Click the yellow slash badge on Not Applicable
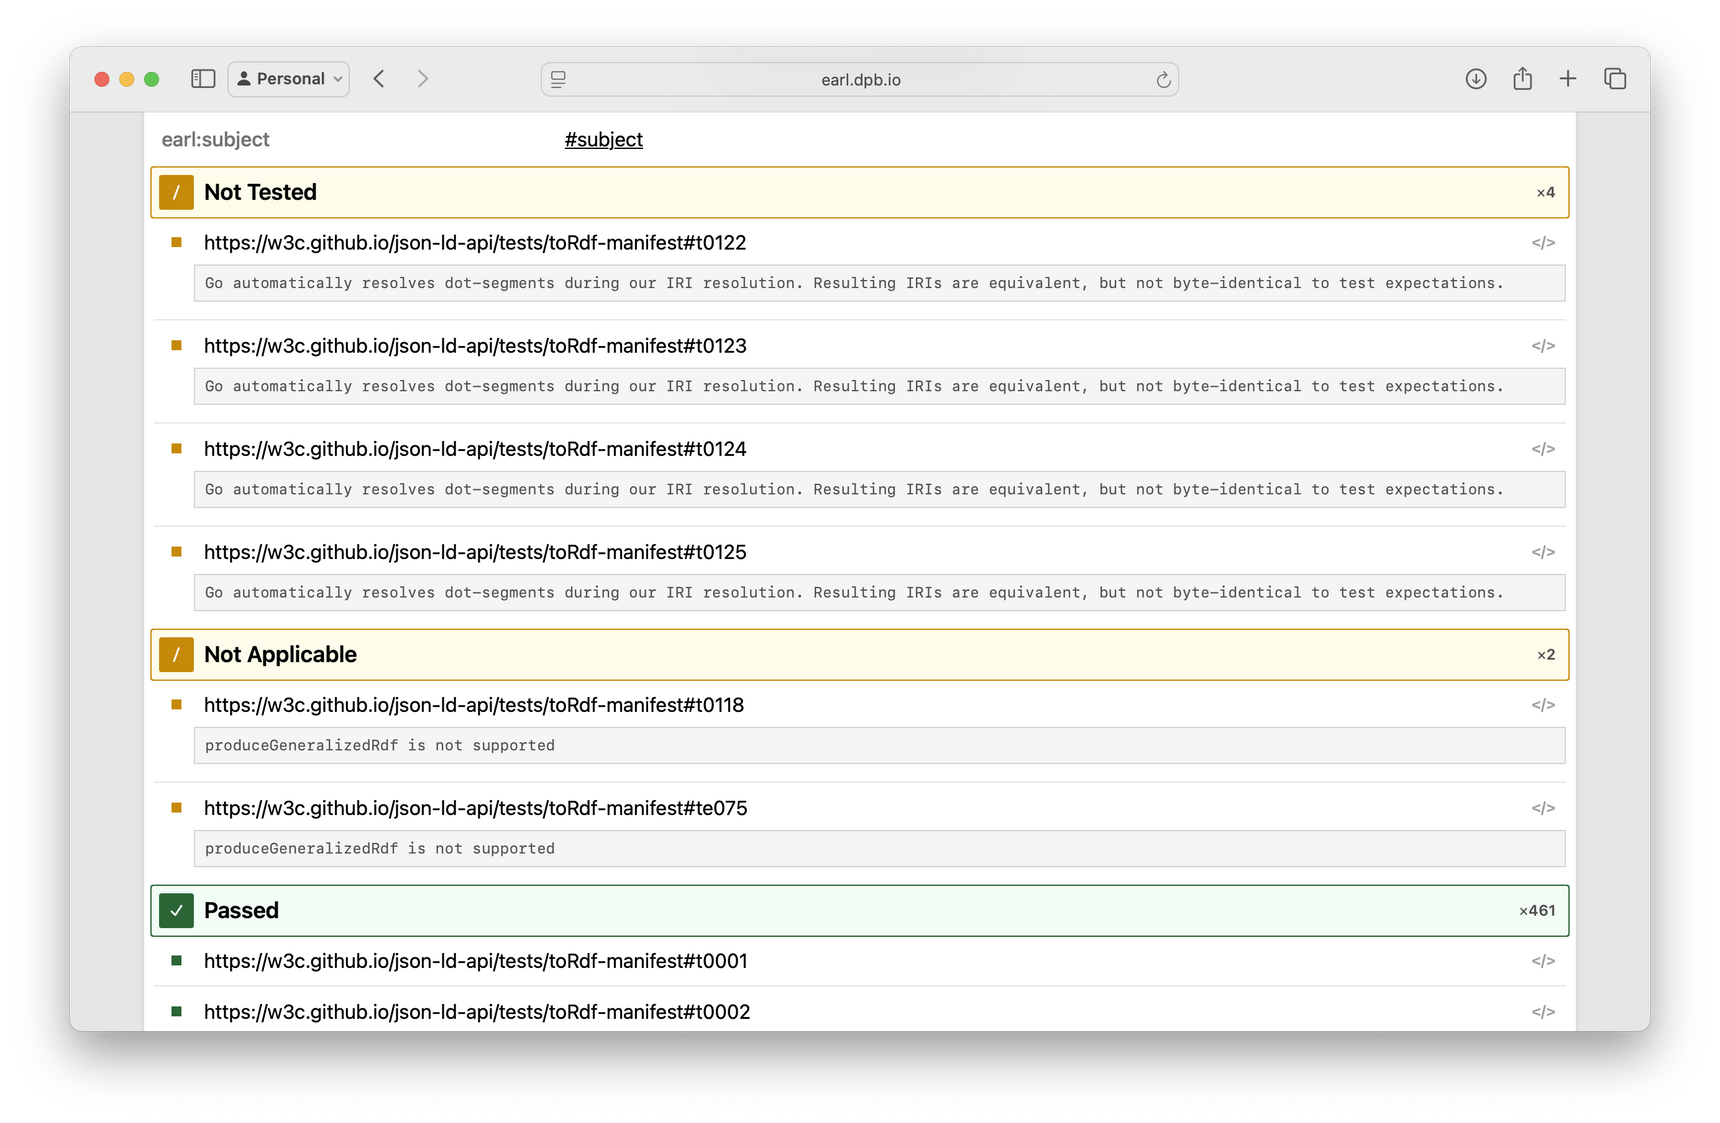This screenshot has height=1123, width=1720. [x=175, y=654]
